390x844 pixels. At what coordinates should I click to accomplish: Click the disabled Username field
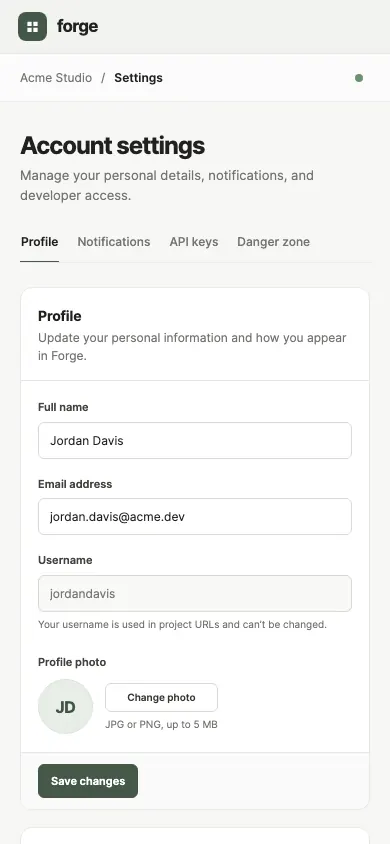pos(195,594)
